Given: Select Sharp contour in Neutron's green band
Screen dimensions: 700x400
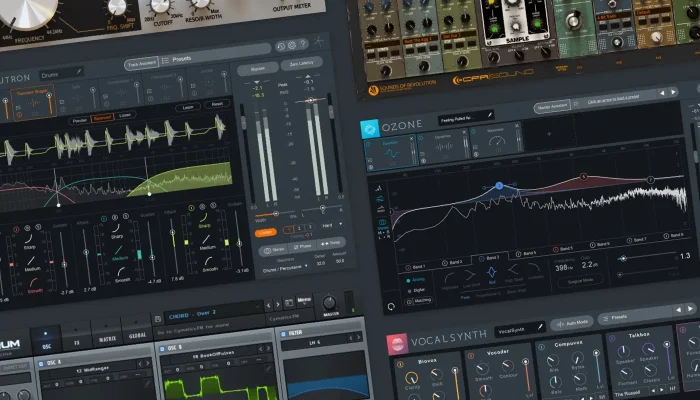Looking at the screenshot, I should pos(117,231).
